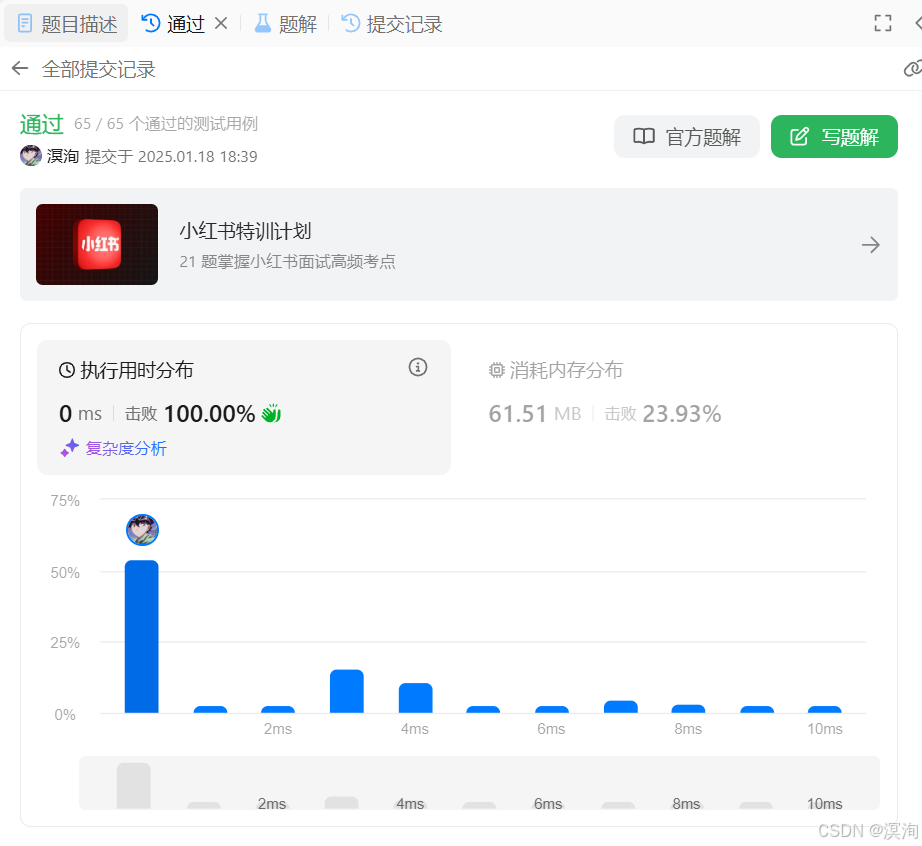This screenshot has width=922, height=846.
Task: Click the 7ms bar in the runtime chart
Action: 621,707
